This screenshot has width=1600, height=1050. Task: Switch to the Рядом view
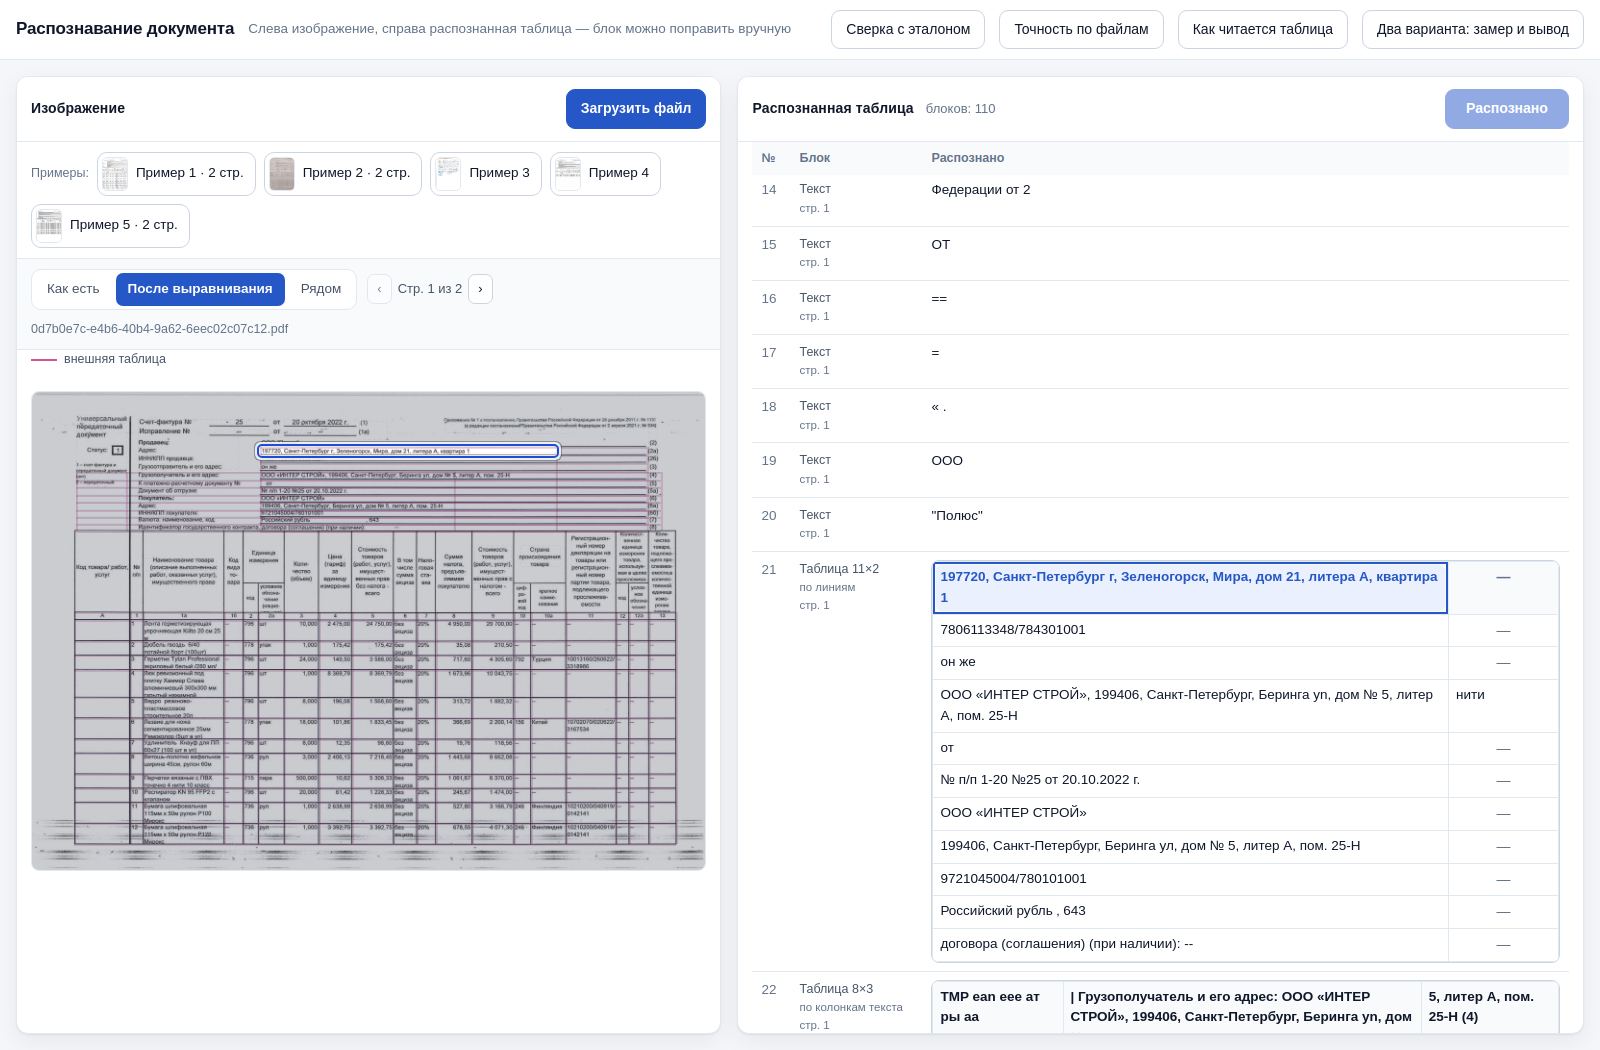[321, 289]
